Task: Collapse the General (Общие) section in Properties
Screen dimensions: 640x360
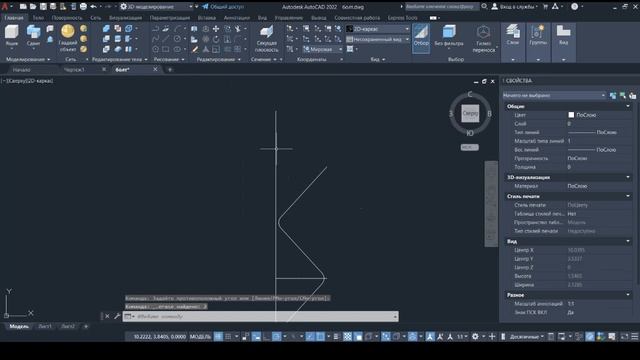Action: (x=628, y=106)
